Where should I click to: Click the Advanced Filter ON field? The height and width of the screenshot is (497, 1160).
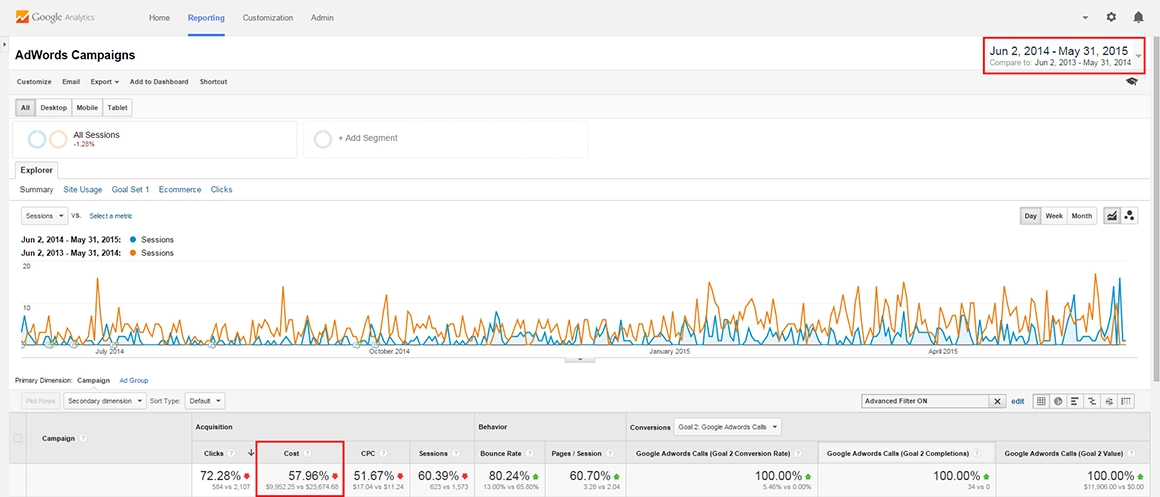tap(926, 401)
